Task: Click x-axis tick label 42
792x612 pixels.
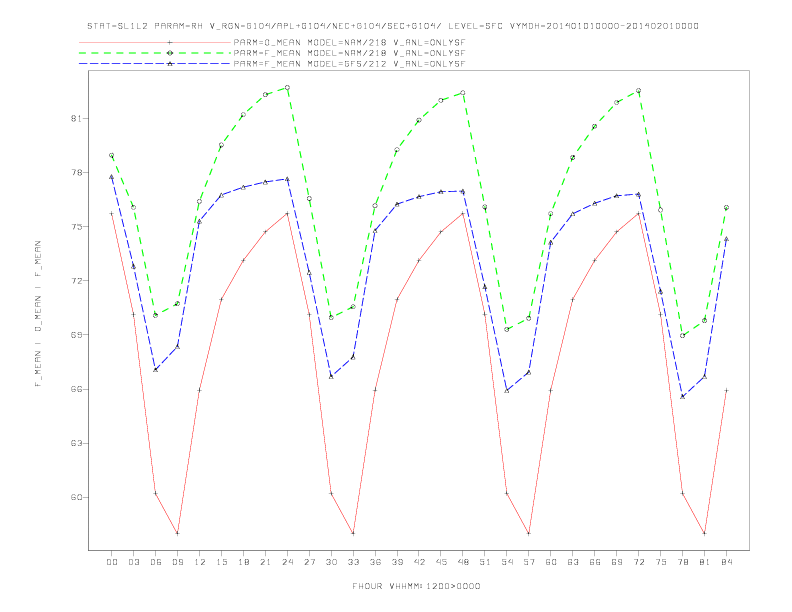Action: 419,562
